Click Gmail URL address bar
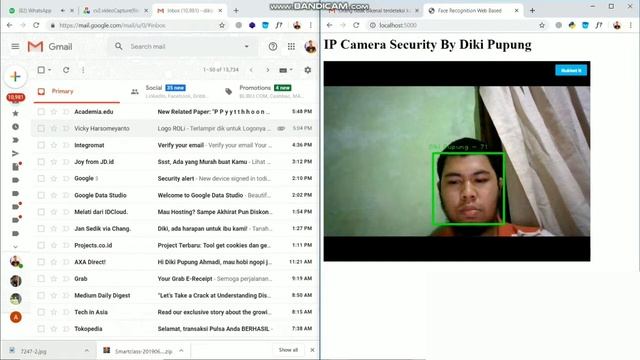Image resolution: width=640 pixels, height=360 pixels. 136,25
